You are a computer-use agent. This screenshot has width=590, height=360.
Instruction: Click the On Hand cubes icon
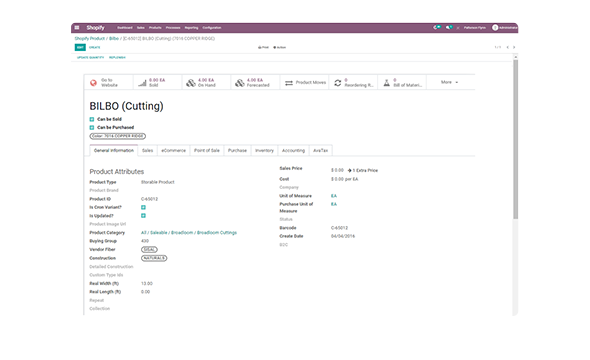191,83
